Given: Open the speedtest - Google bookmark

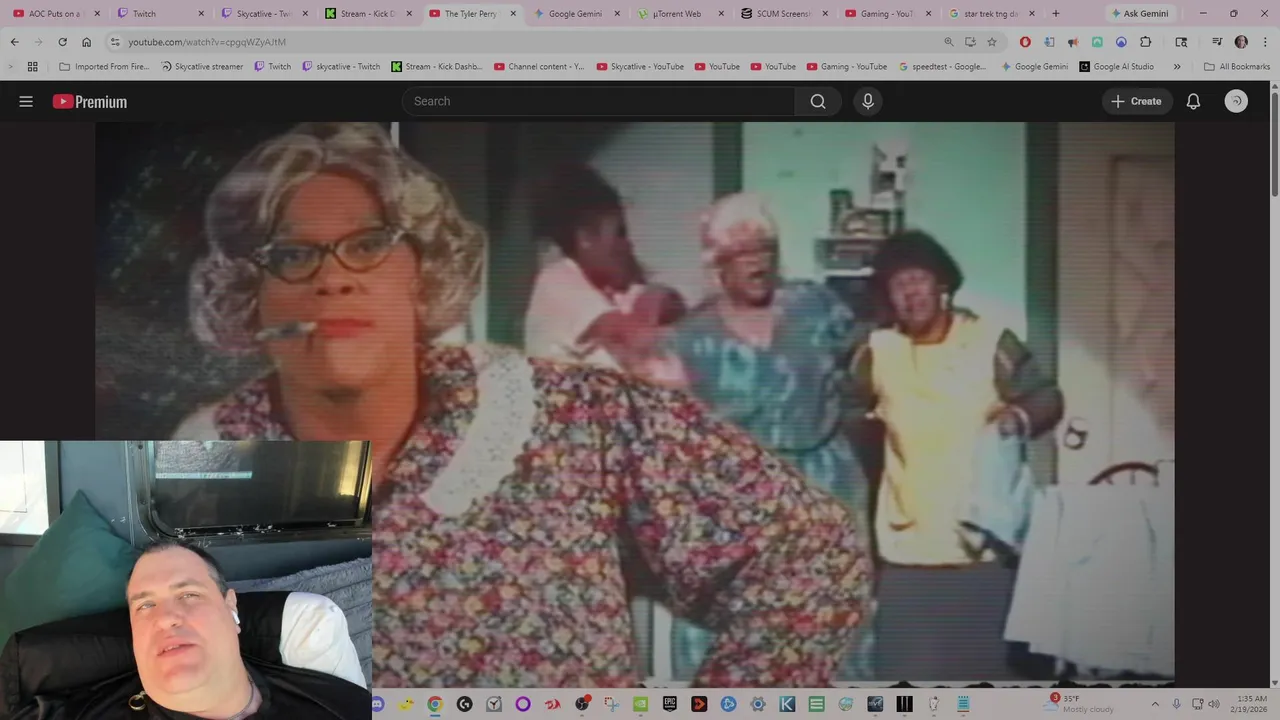Looking at the screenshot, I should click(942, 67).
